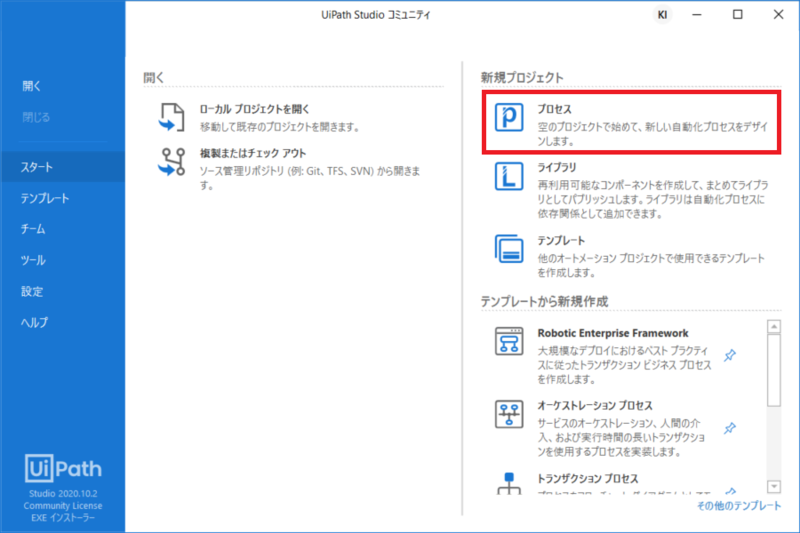Minimize the UiPath Studio window
The height and width of the screenshot is (533, 800).
696,15
